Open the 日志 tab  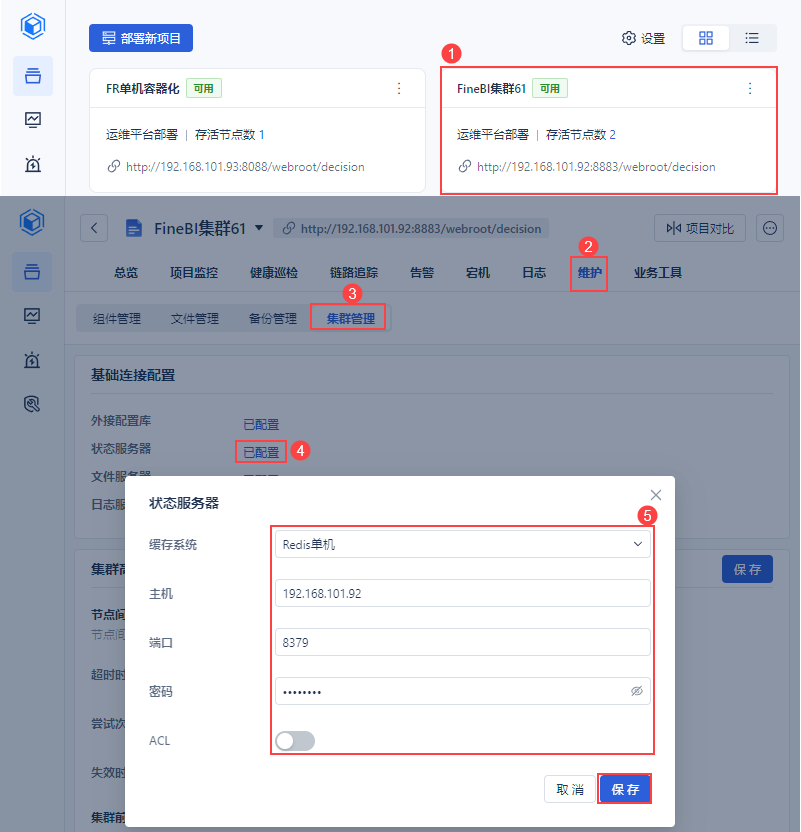(x=534, y=273)
